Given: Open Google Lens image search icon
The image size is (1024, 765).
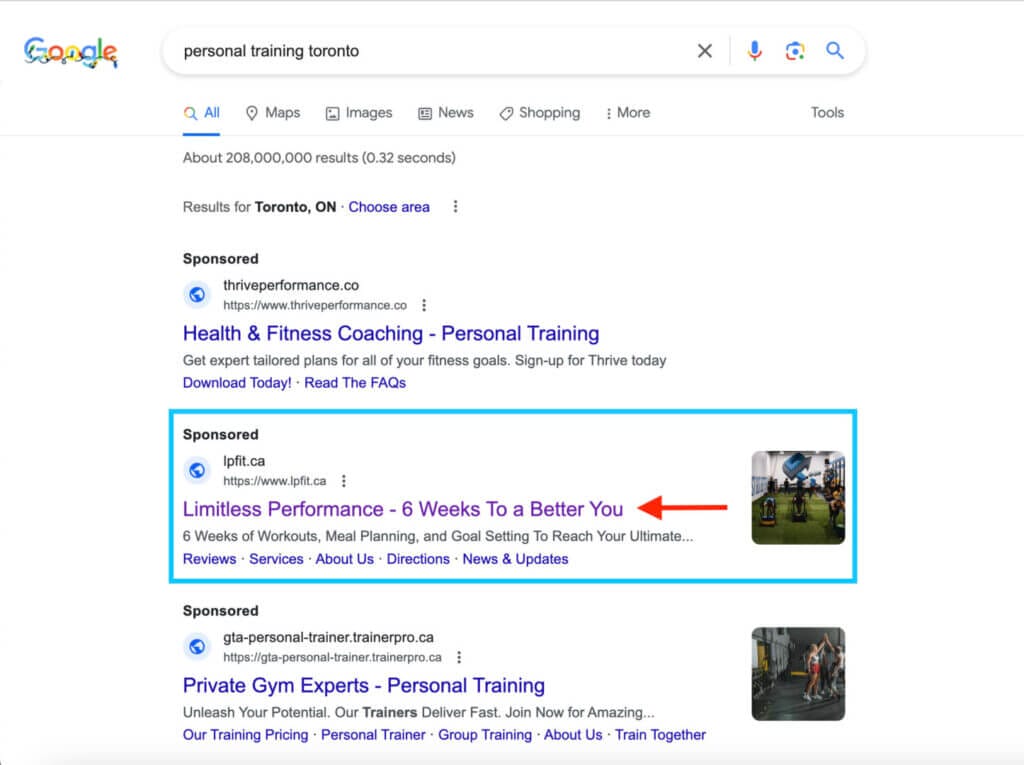Looking at the screenshot, I should click(794, 51).
